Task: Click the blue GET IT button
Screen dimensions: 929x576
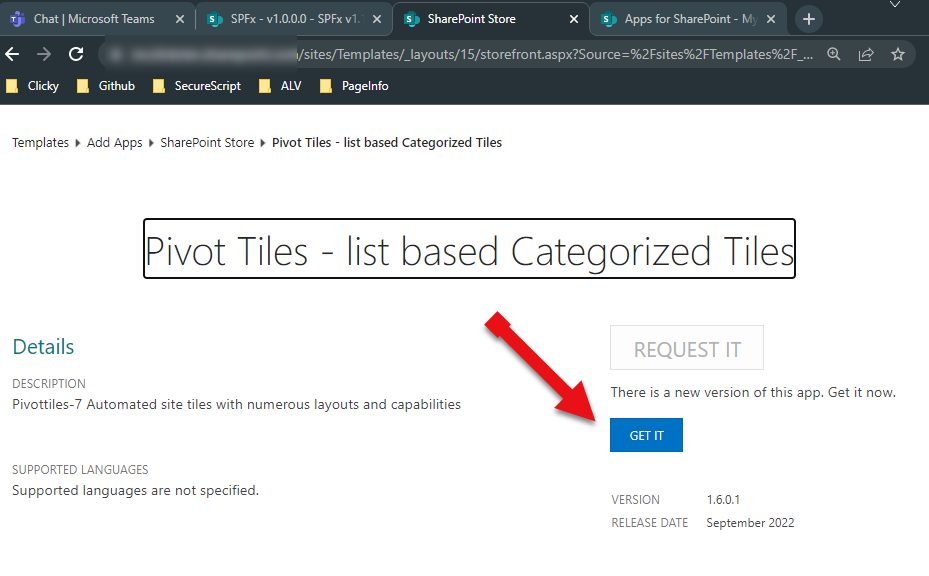Action: coord(646,435)
